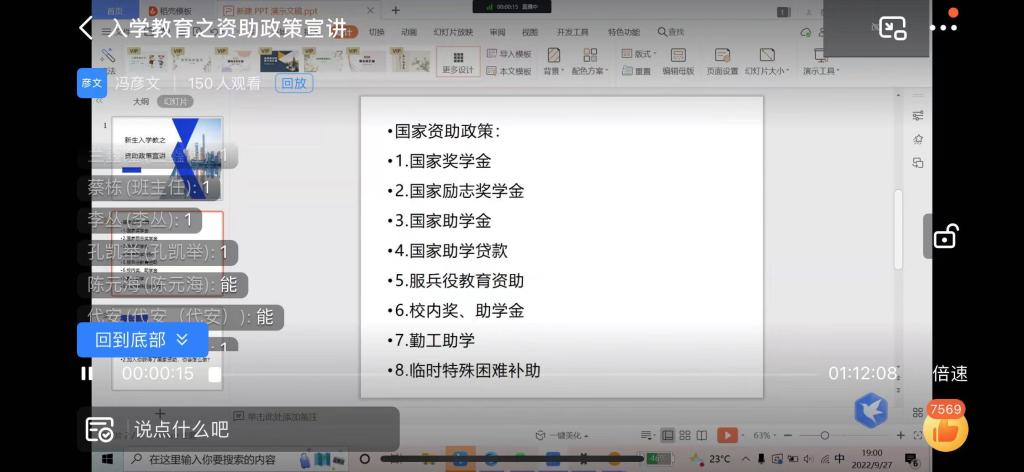Click the 23°C weather widget

711,459
